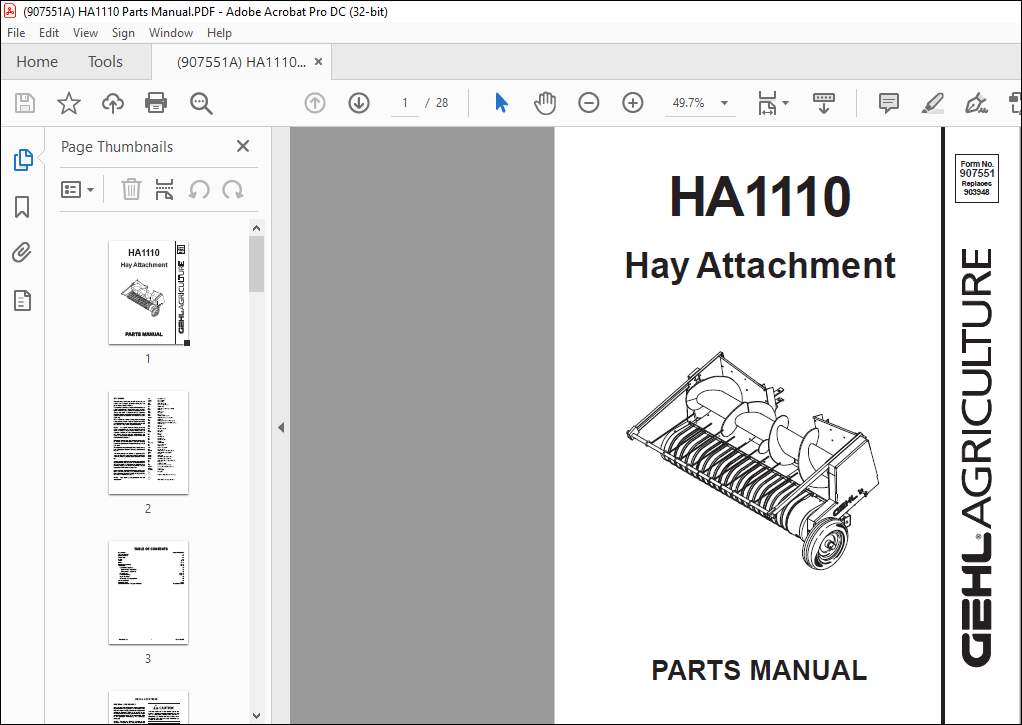Go to previous page arrow

tap(315, 103)
